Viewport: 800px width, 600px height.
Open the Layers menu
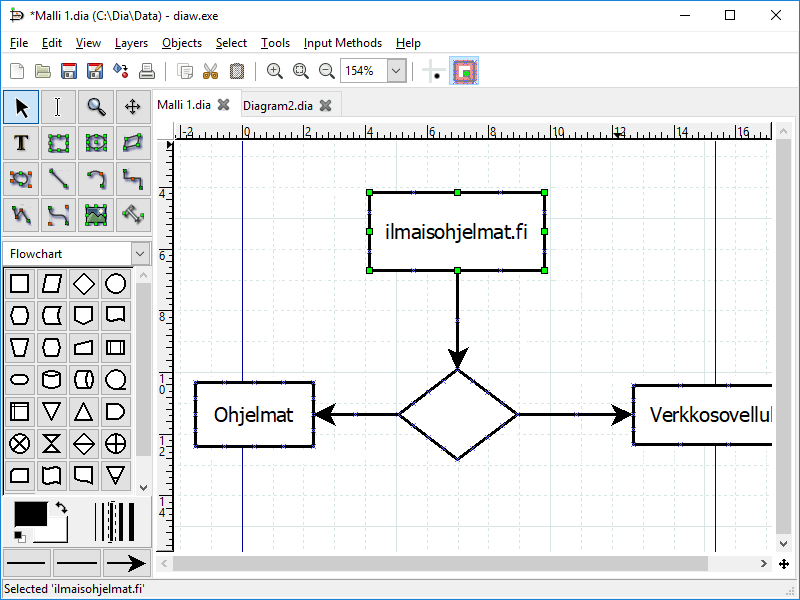tap(131, 43)
